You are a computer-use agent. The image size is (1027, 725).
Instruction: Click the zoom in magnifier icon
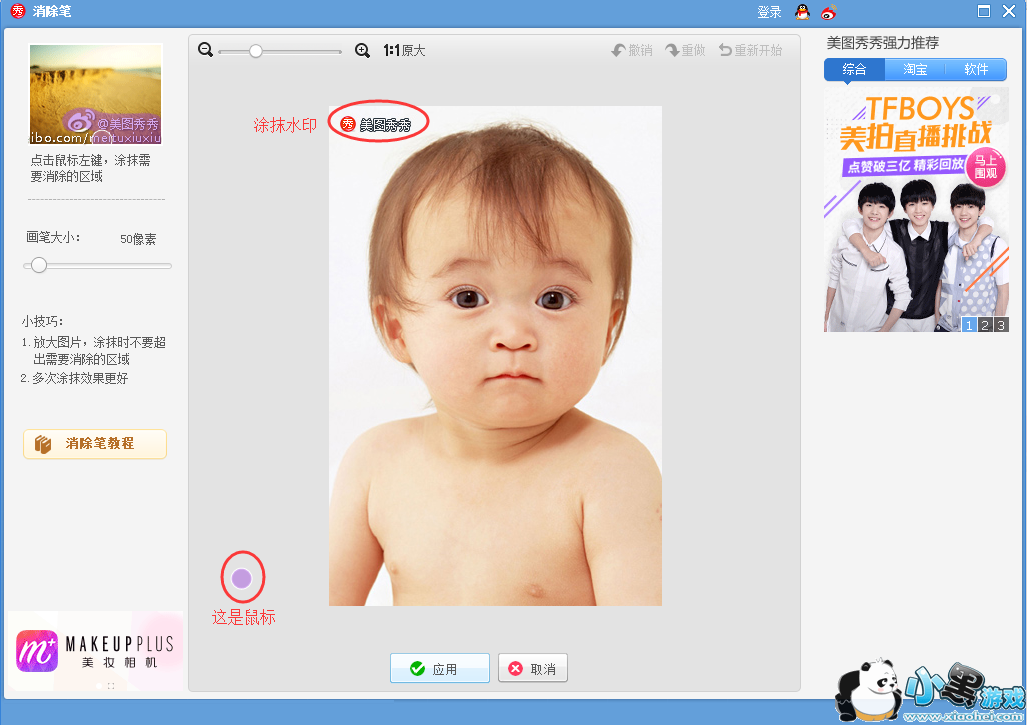click(x=363, y=50)
